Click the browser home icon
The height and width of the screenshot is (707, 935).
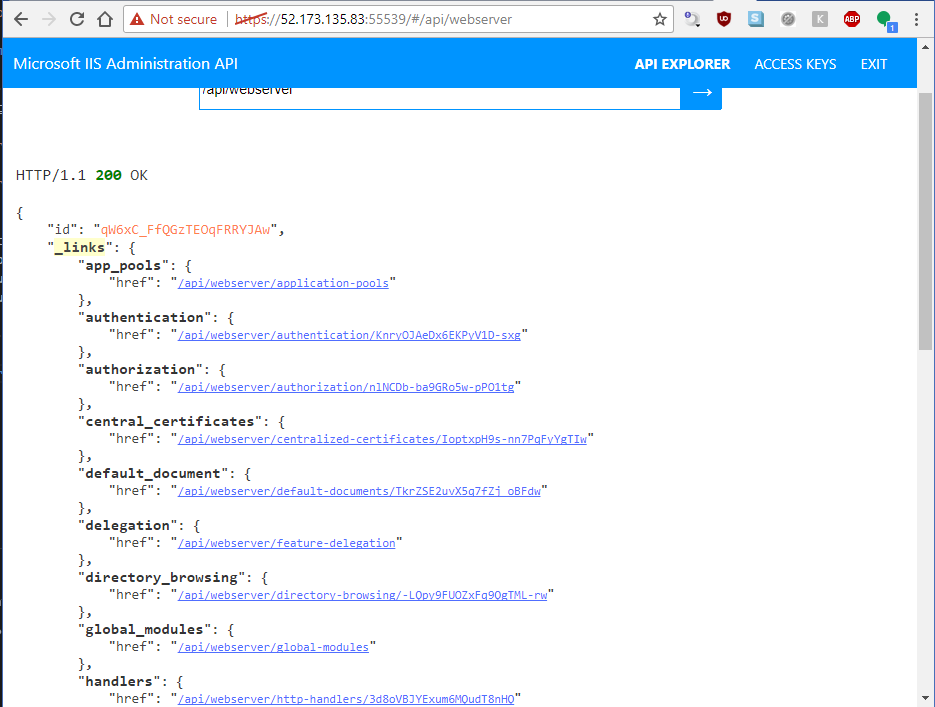[x=105, y=18]
